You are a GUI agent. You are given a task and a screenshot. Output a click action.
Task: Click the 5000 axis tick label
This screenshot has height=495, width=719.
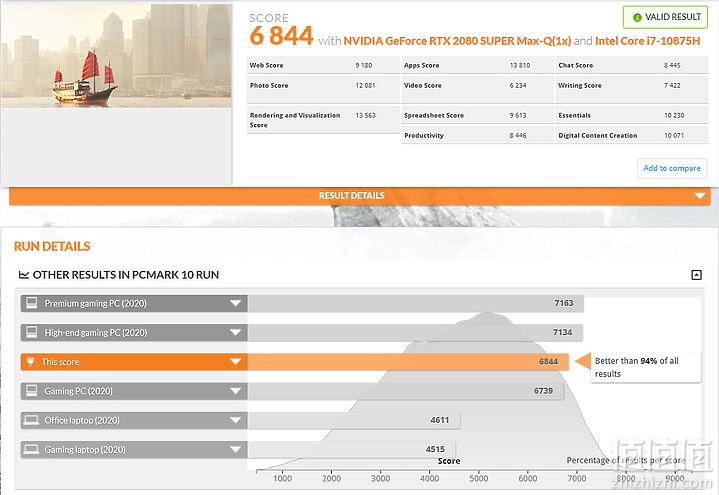478,478
